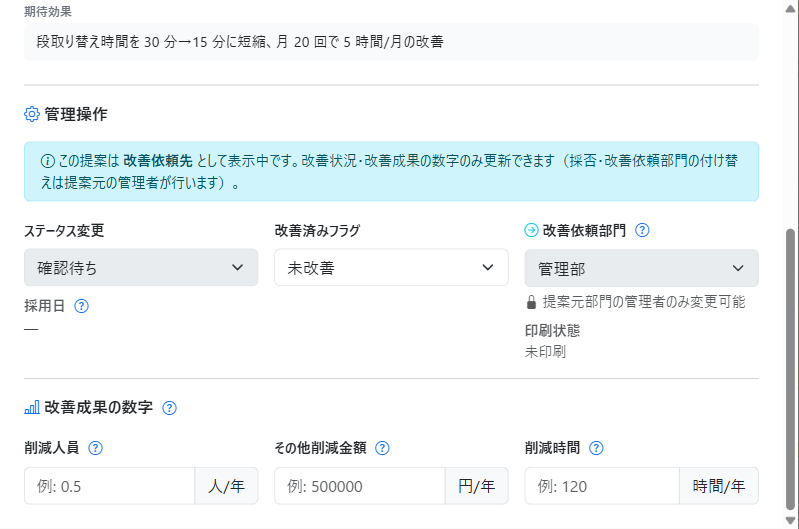Open the help icon next to 改善依頼部門

pos(642,230)
